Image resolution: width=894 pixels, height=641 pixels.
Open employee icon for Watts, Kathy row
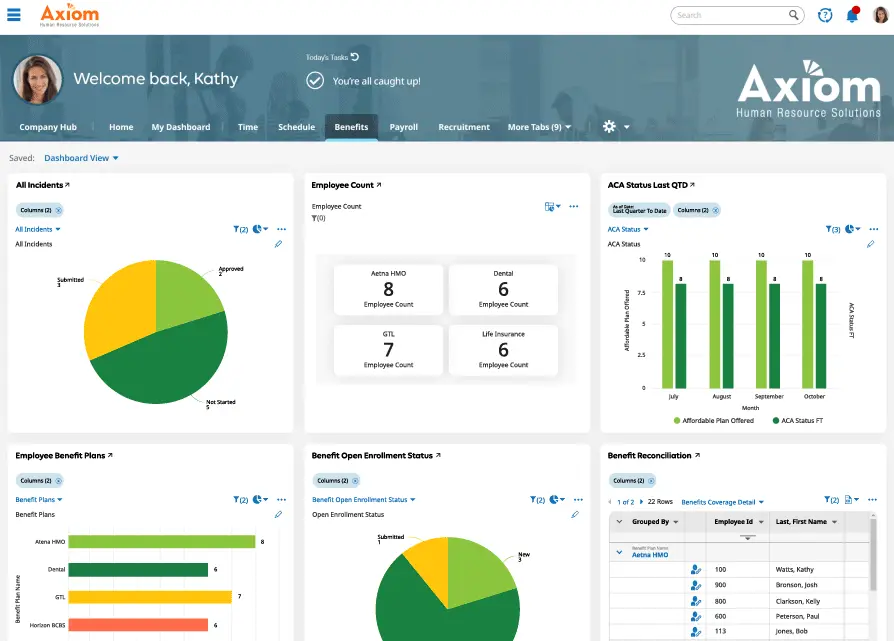point(696,569)
